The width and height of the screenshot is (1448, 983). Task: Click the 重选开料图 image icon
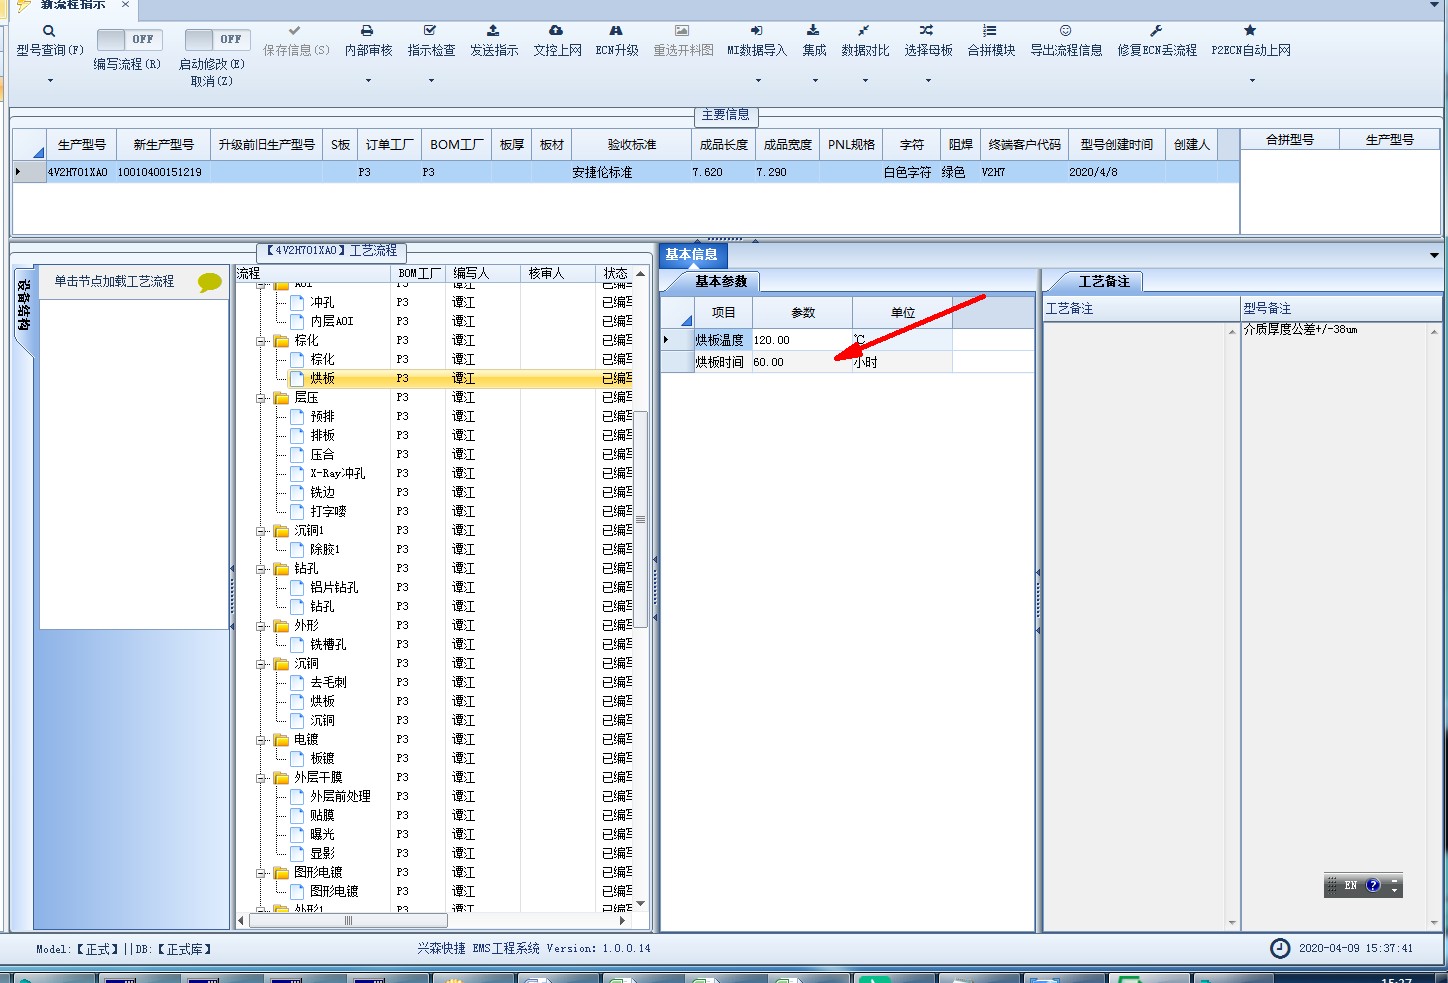click(682, 31)
